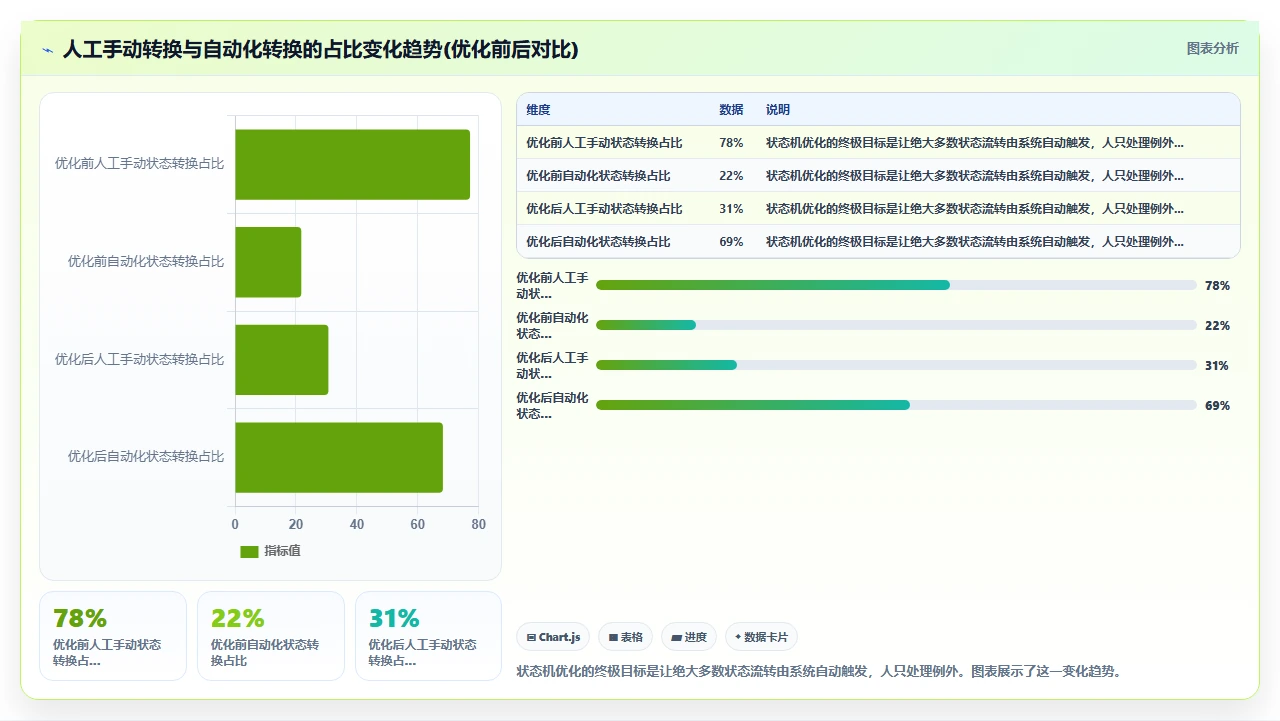Image resolution: width=1280 pixels, height=721 pixels.
Task: Open the 31% data card
Action: click(x=428, y=636)
